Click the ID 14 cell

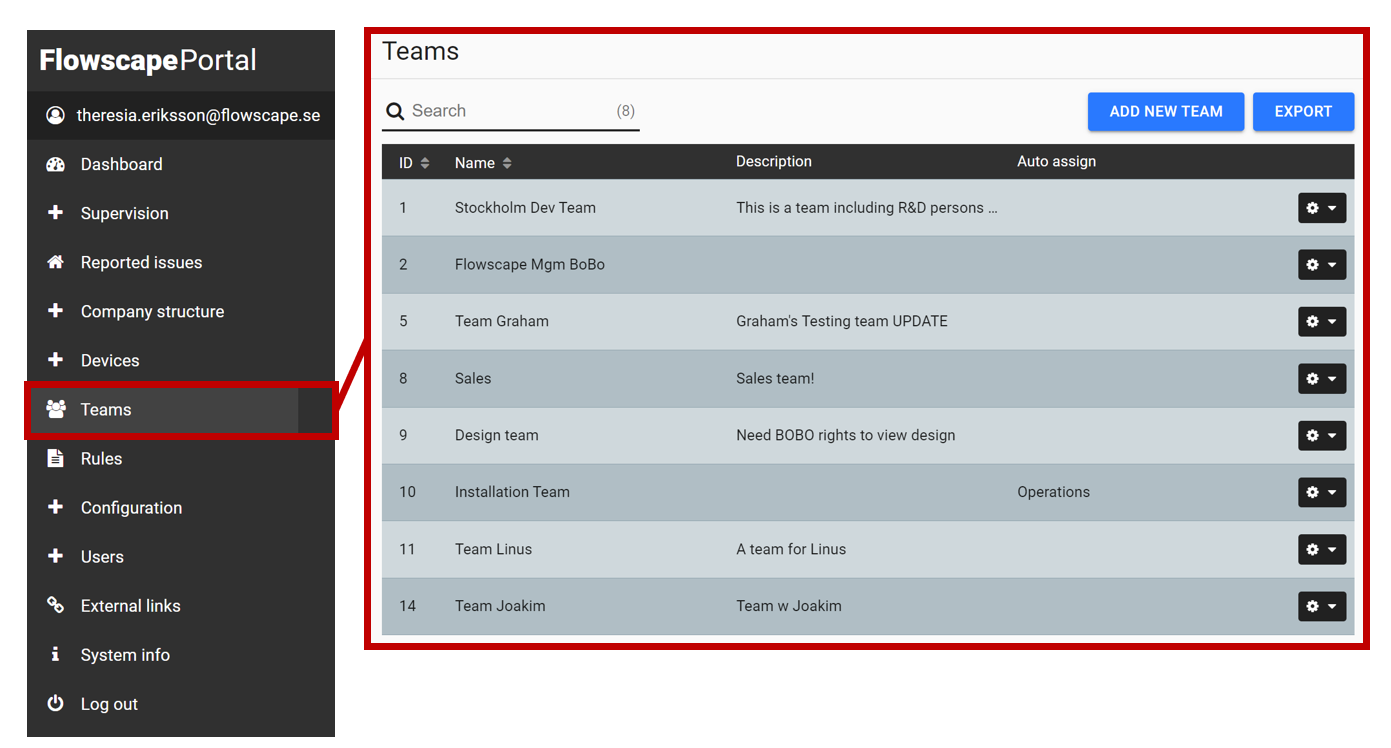[407, 607]
